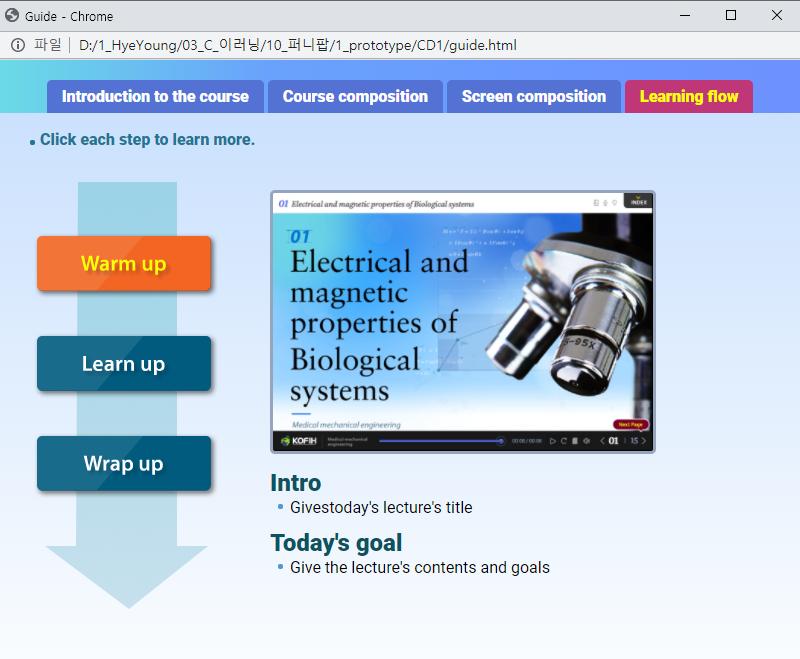
Task: Close the Guide Chrome window
Action: click(x=777, y=16)
